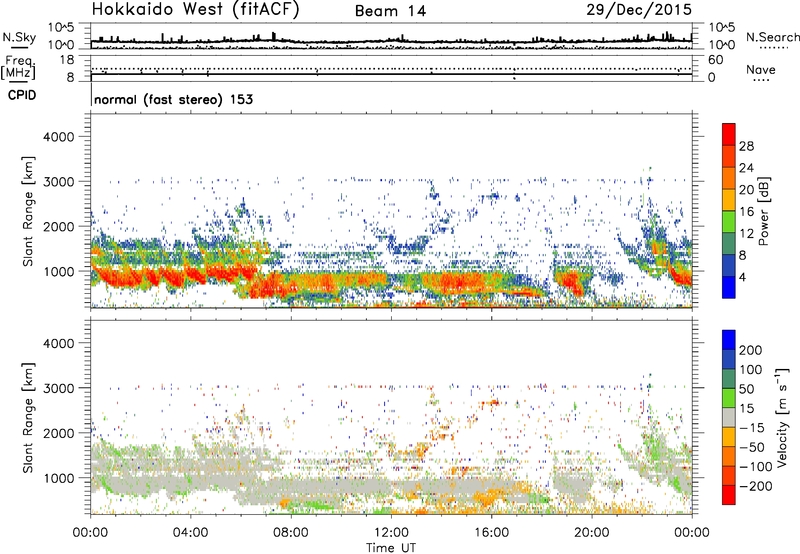Click the '3000' tick label of velocity panel
Screen dimensions: 800x554
(x=59, y=388)
